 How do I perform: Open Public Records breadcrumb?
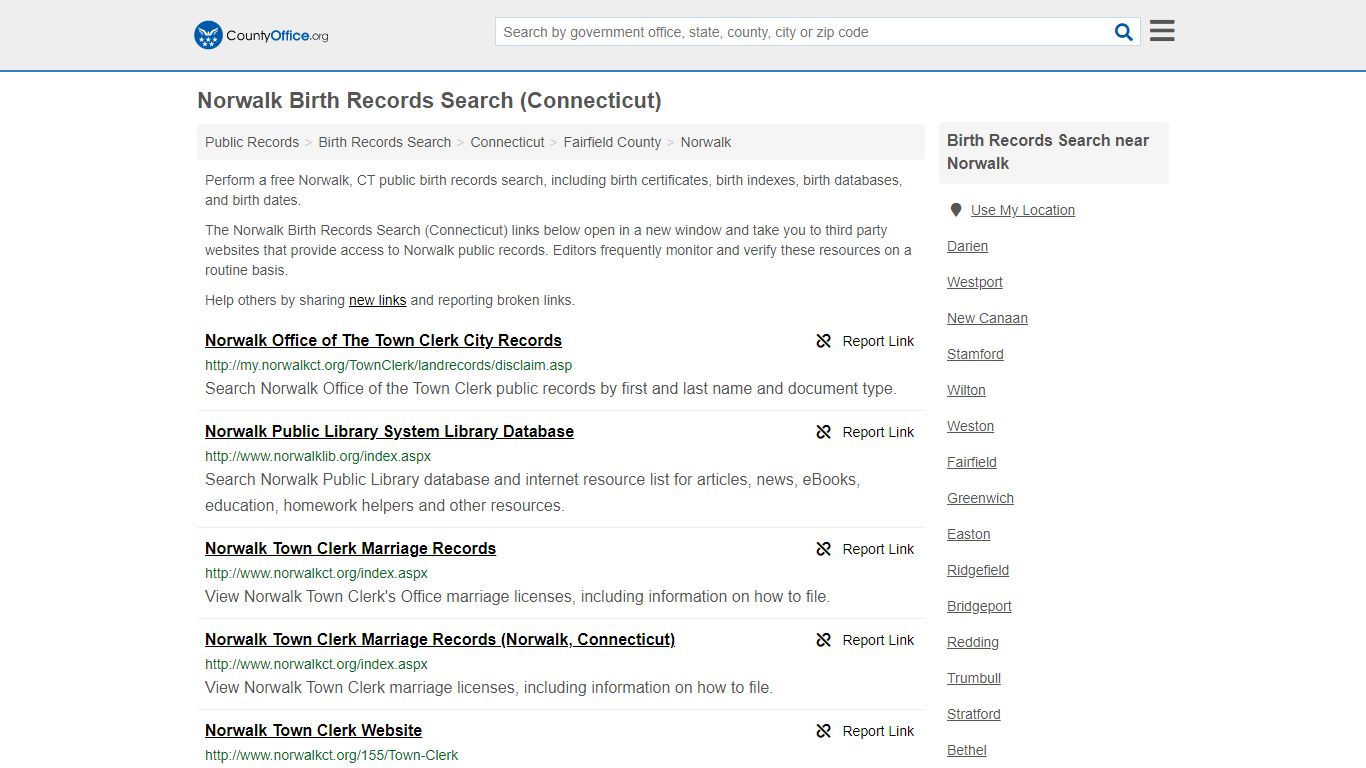point(252,142)
